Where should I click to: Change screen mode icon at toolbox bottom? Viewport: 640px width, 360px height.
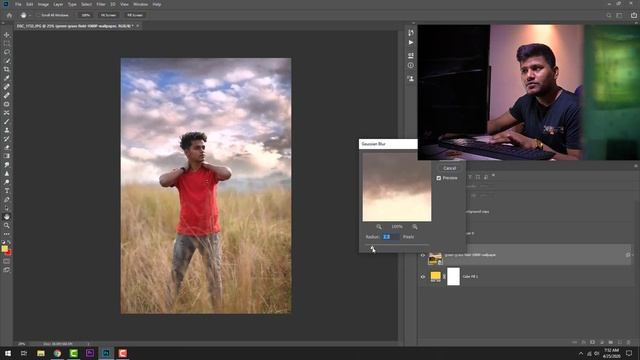(7, 270)
